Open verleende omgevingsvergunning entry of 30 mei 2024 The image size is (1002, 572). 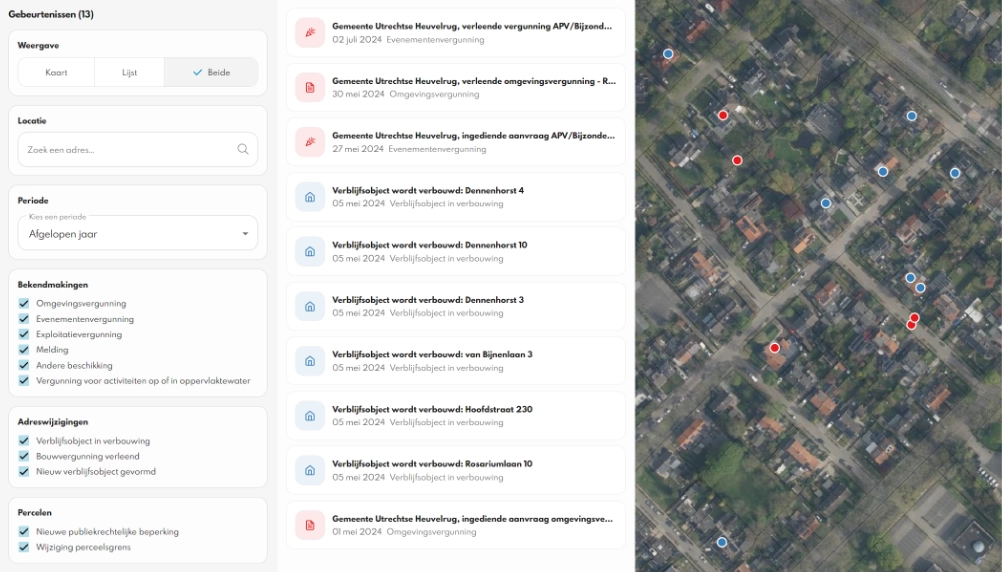[456, 88]
